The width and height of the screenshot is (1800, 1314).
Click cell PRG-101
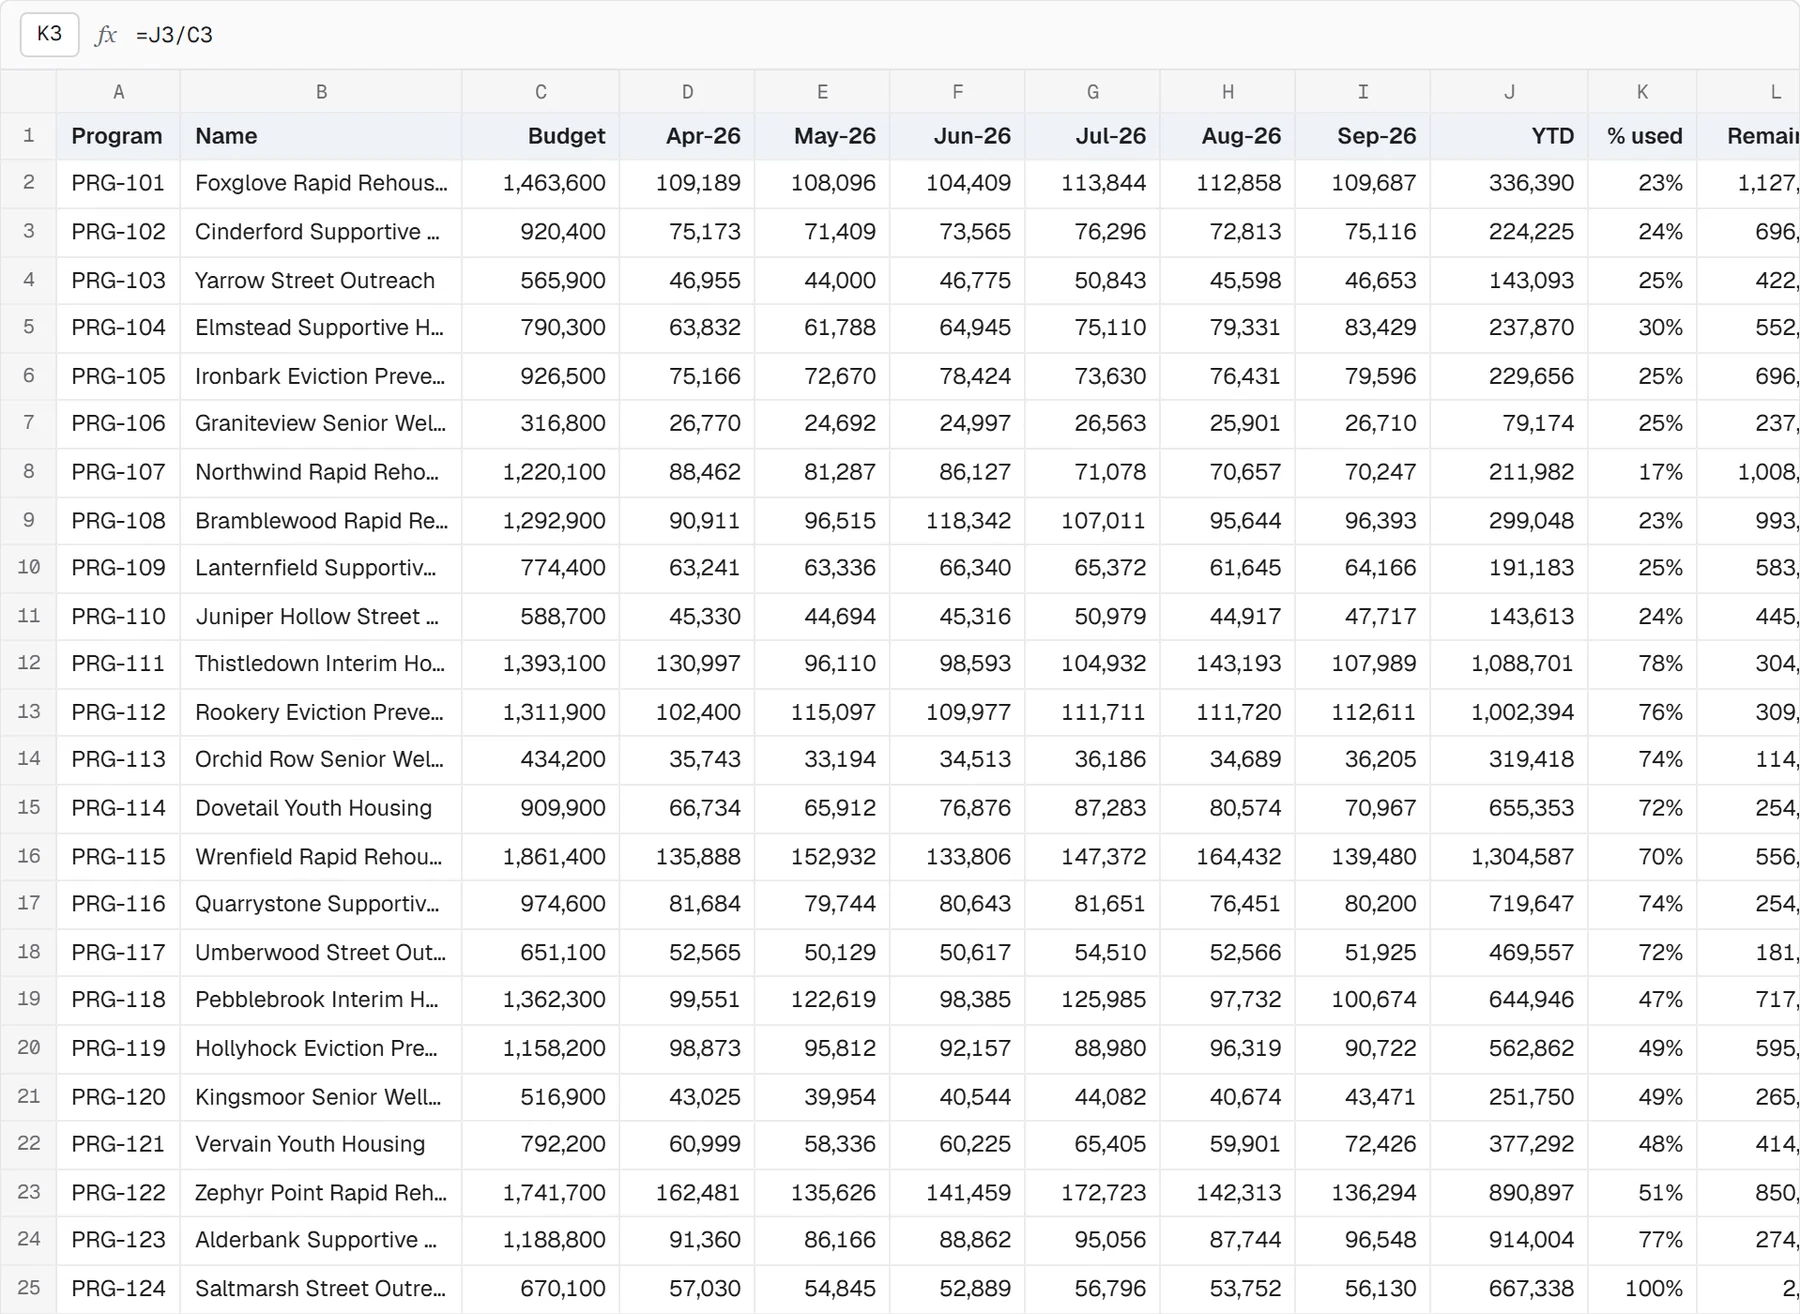(118, 183)
